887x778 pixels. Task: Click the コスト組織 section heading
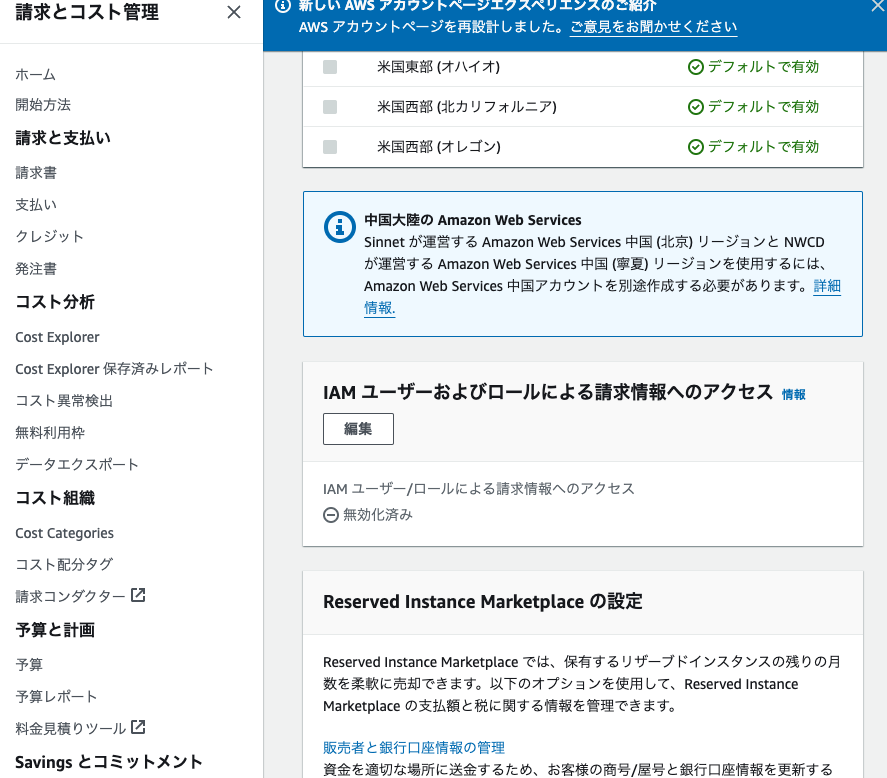55,498
